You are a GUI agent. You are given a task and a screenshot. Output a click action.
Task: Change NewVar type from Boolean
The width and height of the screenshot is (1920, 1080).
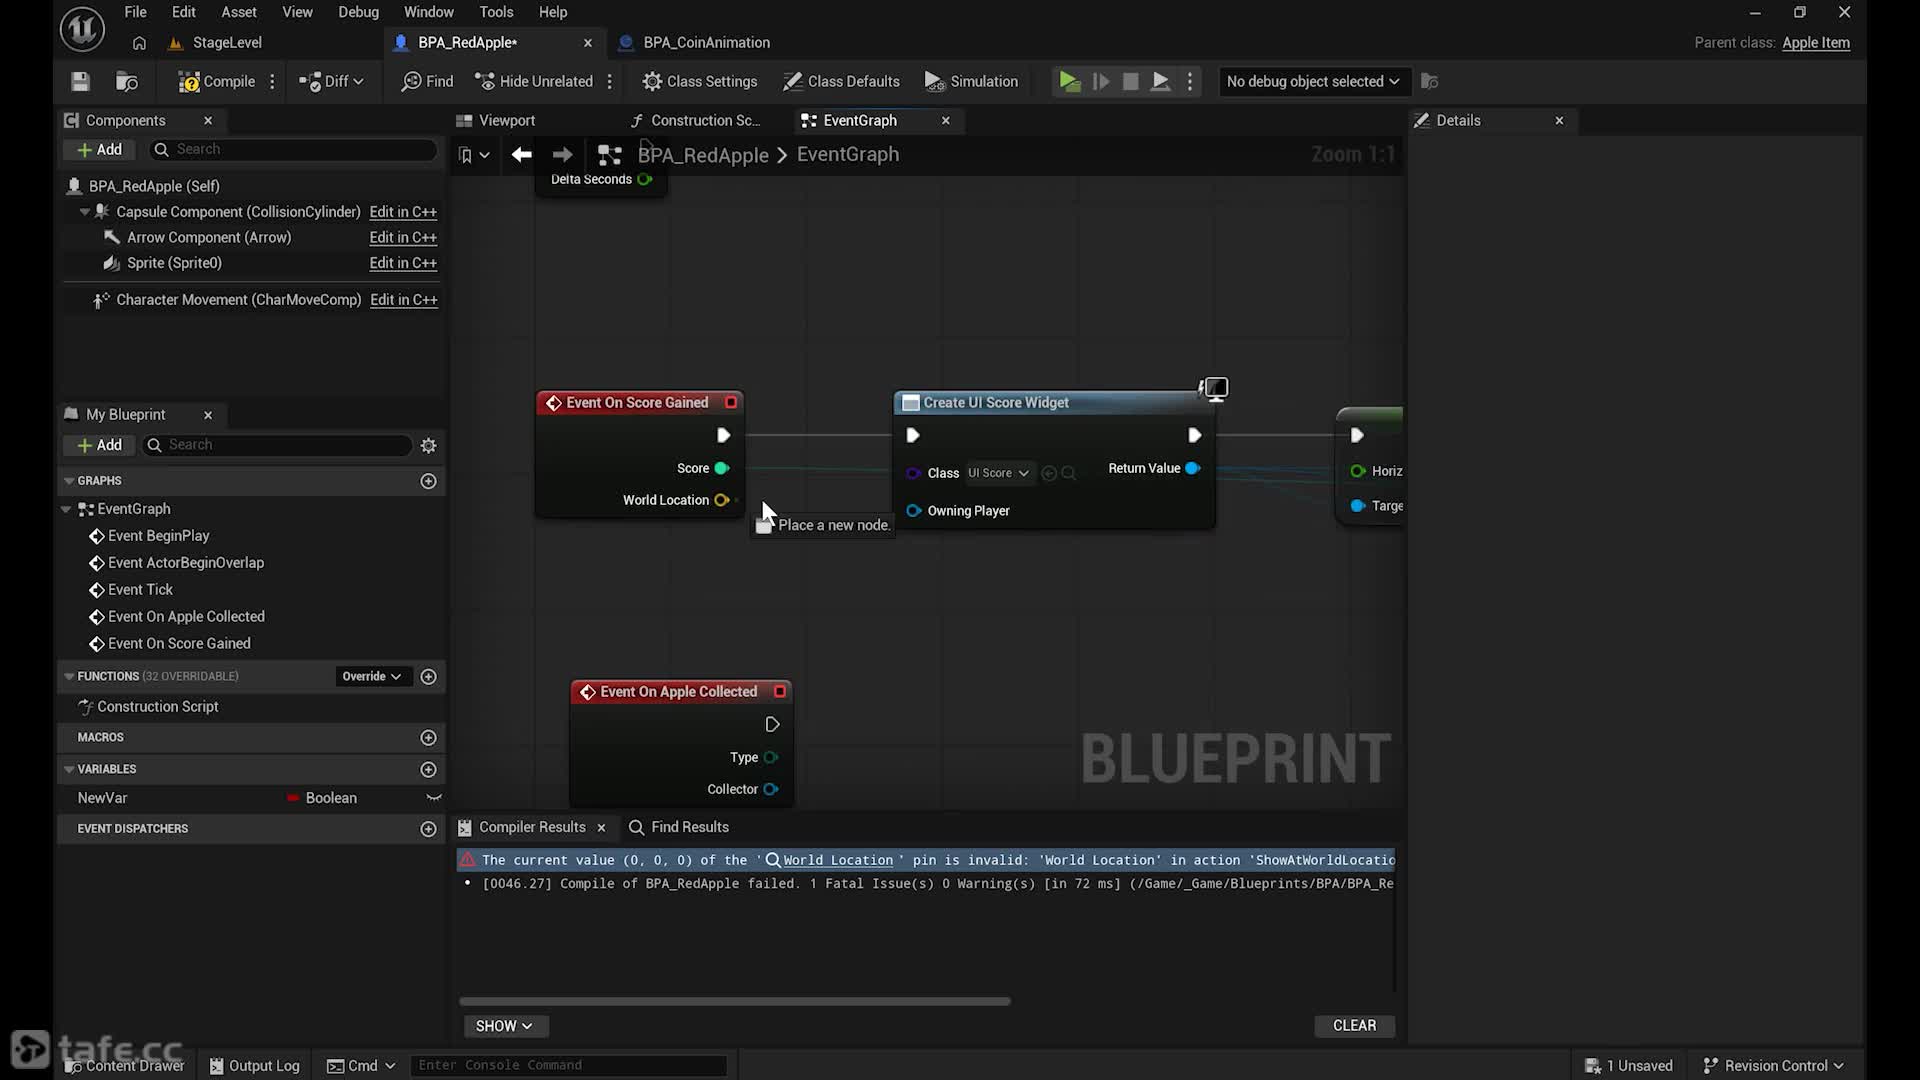point(322,799)
